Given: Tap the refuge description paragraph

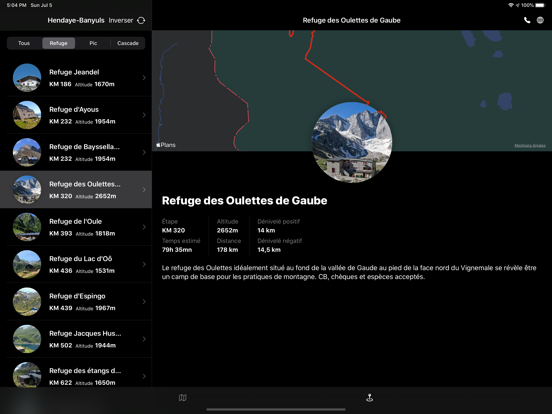Looking at the screenshot, I should click(349, 272).
